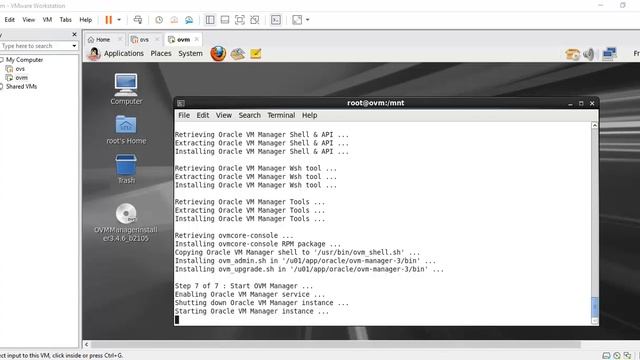Open the stretch display dropdown arrow

click(x=308, y=20)
